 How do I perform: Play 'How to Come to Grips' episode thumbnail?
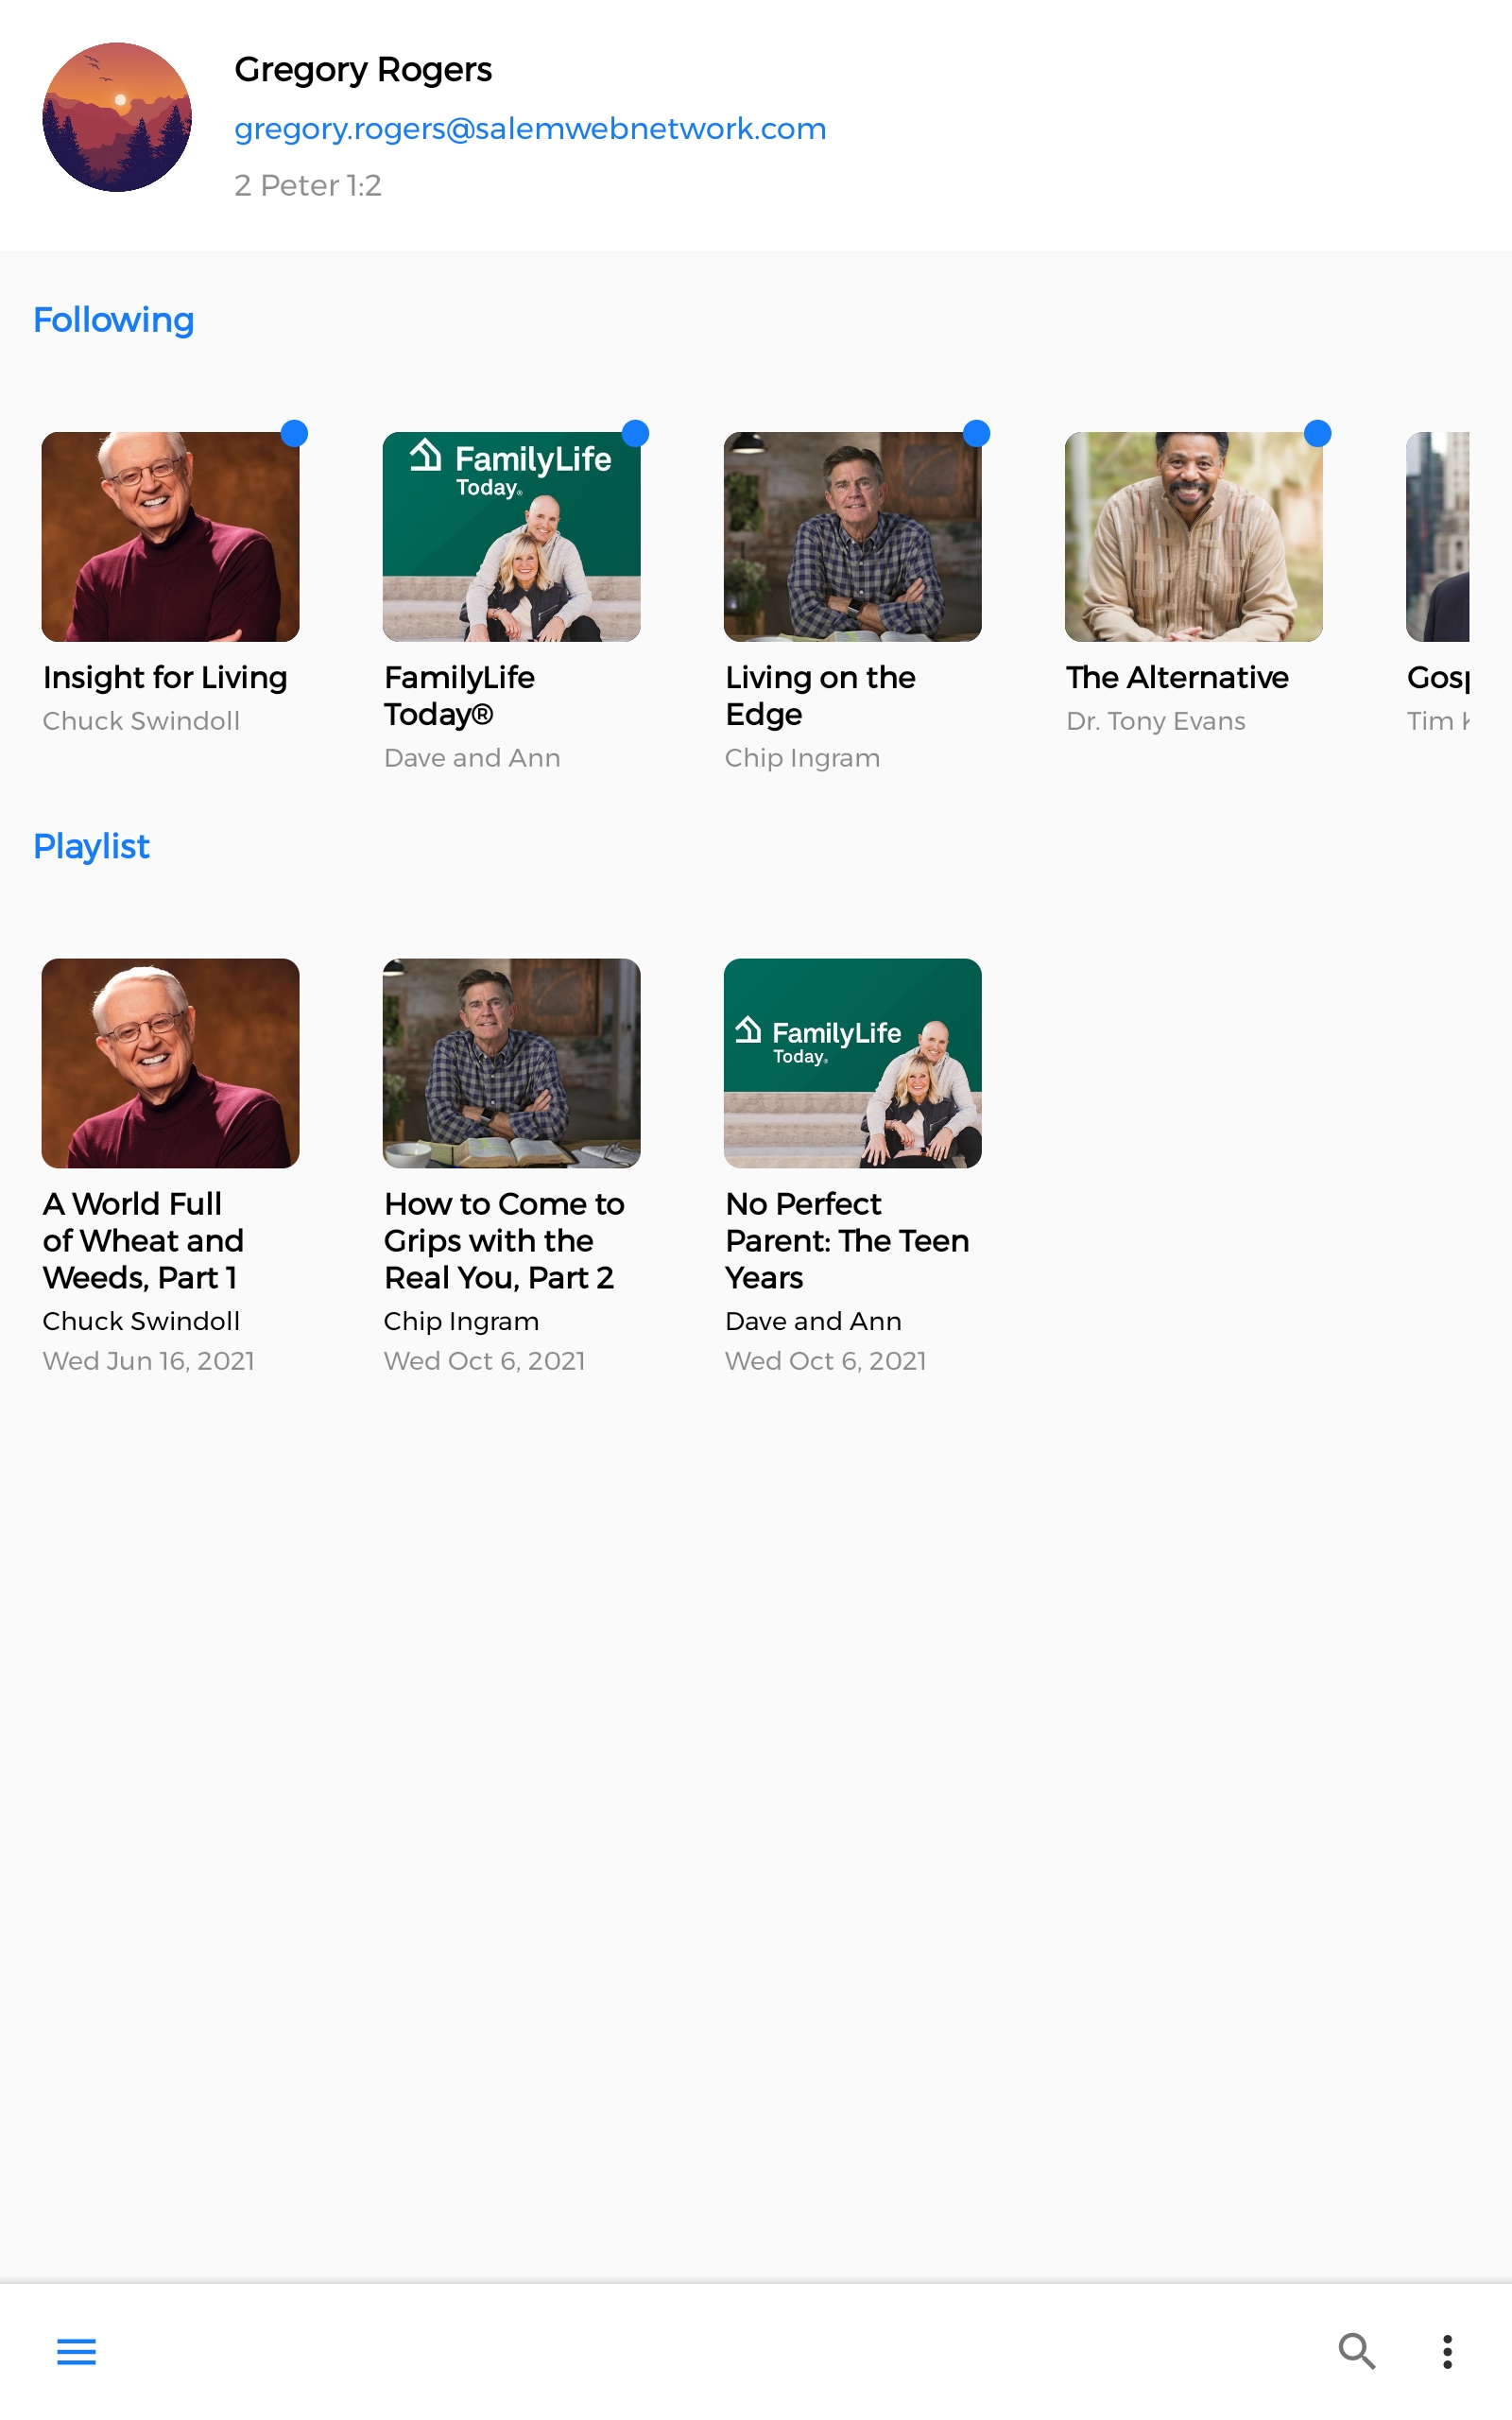coord(511,1063)
